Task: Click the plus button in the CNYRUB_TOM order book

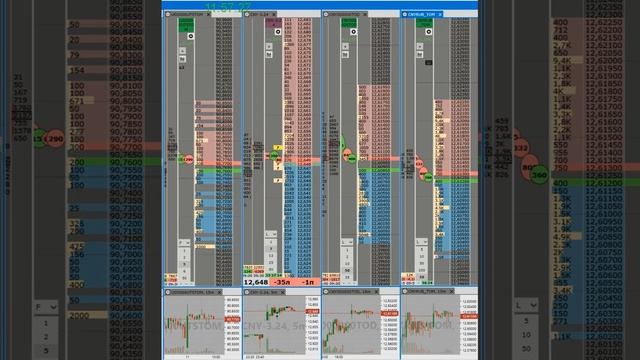Action: point(420,46)
